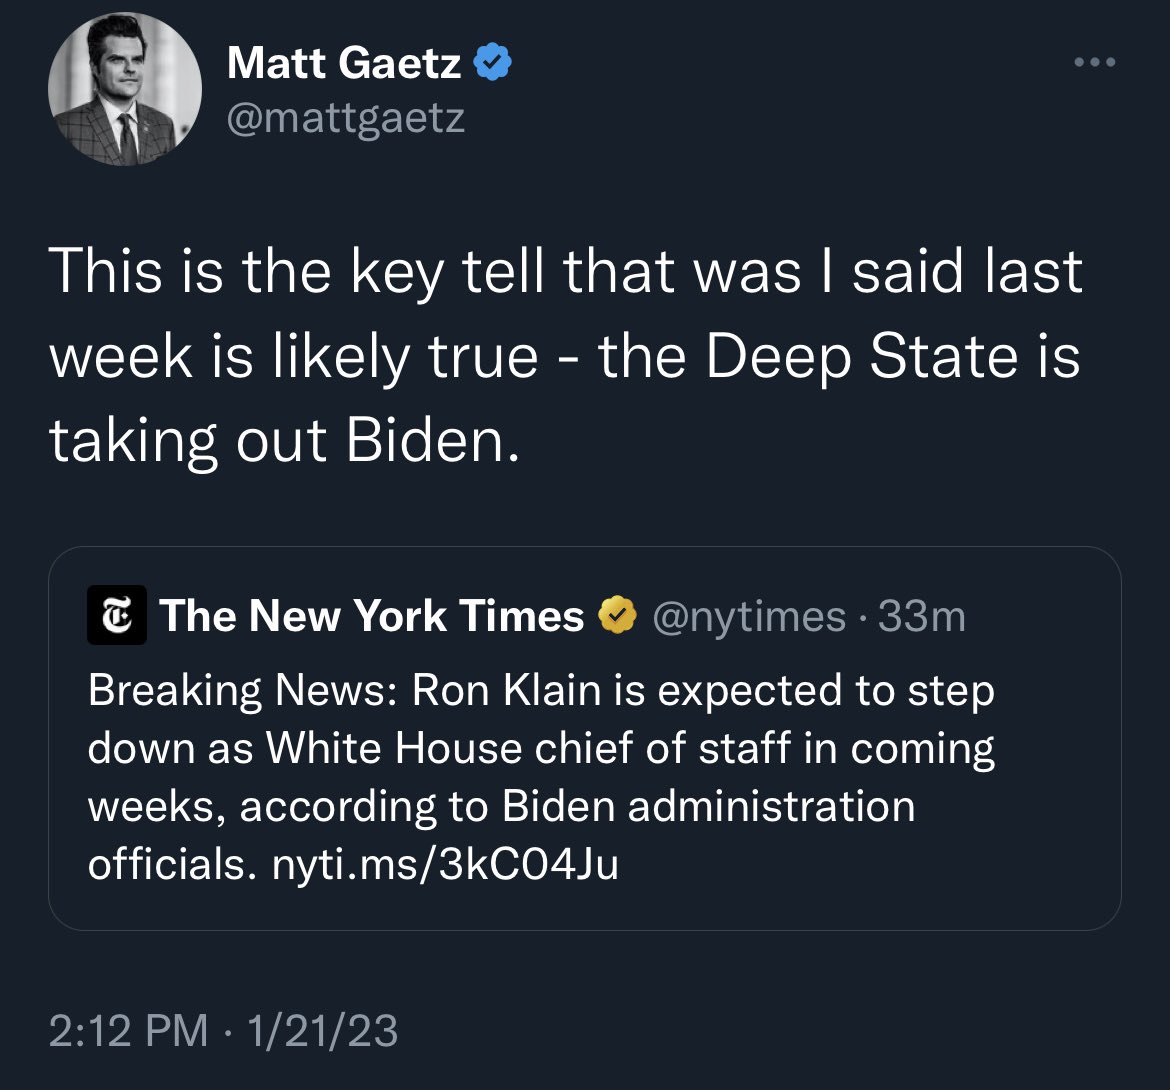
Task: Click 'taking out Biden.' in the main tweet
Action: point(285,440)
